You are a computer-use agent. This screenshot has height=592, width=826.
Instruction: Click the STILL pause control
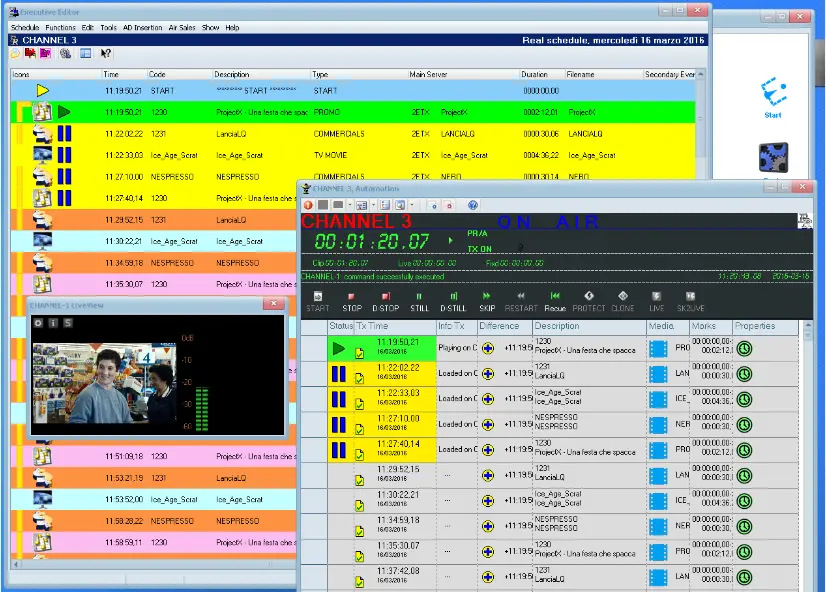(x=419, y=301)
